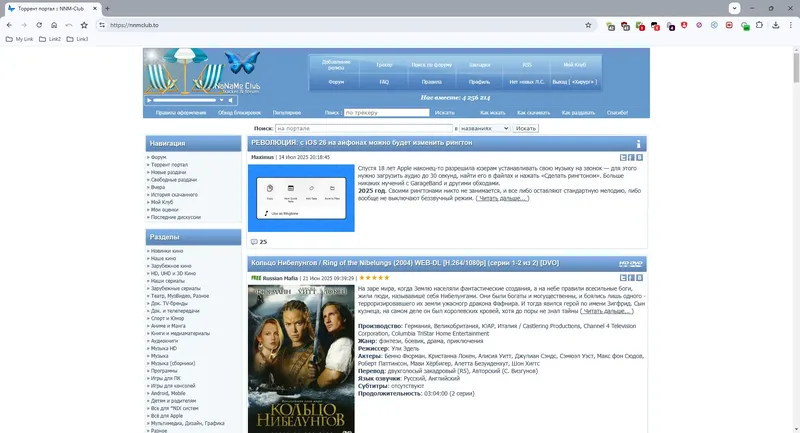Bookmark page with star in address bar
800x433 pixels.
(588, 25)
